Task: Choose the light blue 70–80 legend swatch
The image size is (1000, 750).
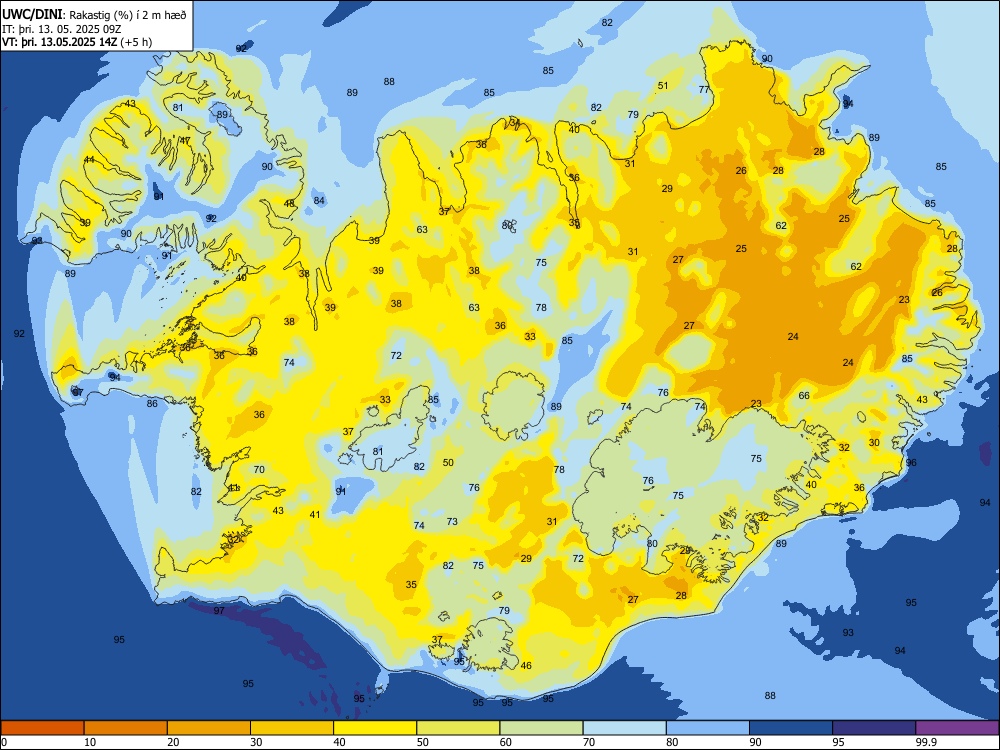Action: click(625, 728)
